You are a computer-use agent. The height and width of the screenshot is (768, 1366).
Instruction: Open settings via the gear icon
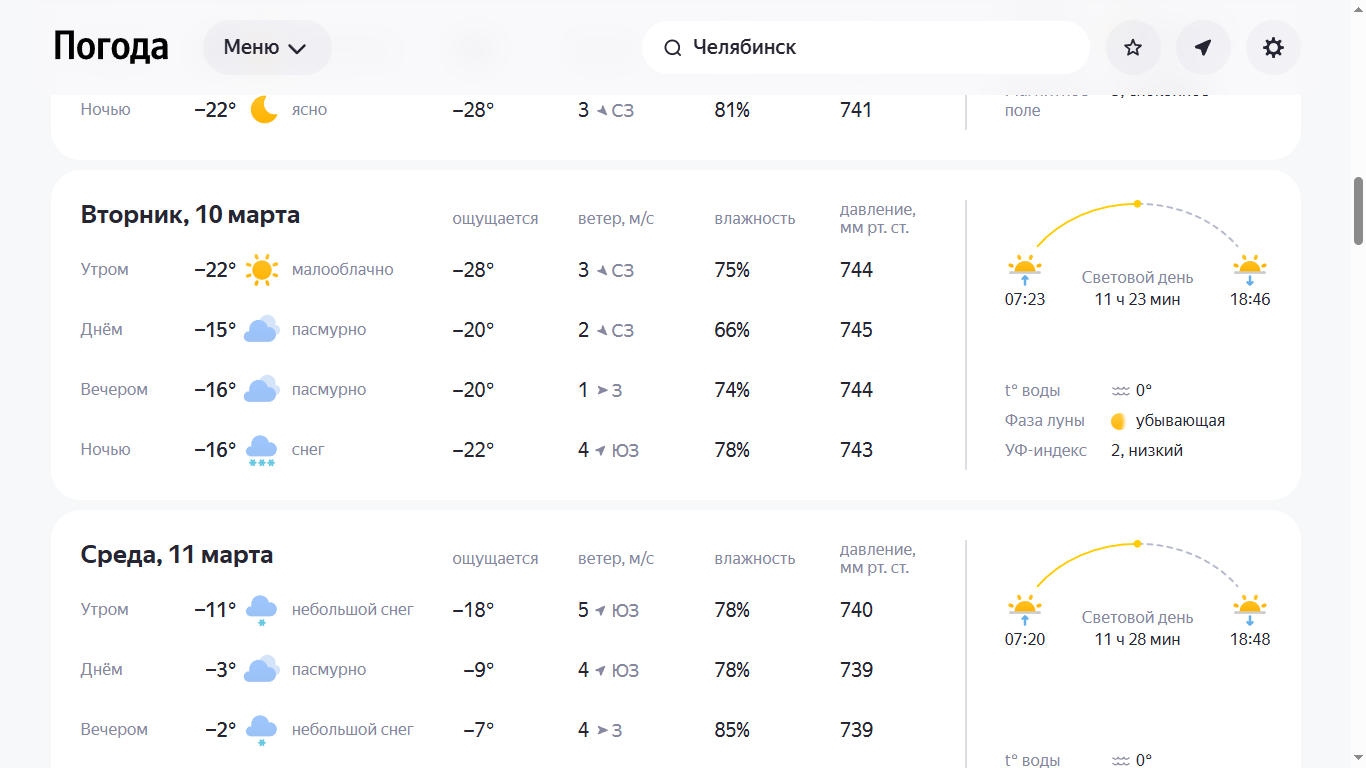[x=1273, y=48]
